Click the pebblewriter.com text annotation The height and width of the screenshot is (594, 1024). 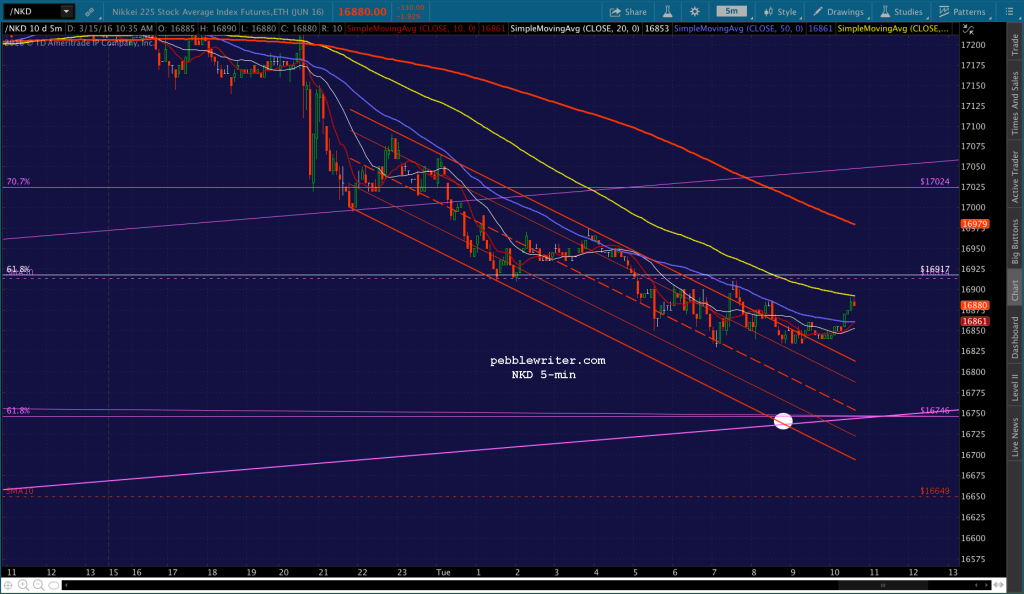click(548, 360)
